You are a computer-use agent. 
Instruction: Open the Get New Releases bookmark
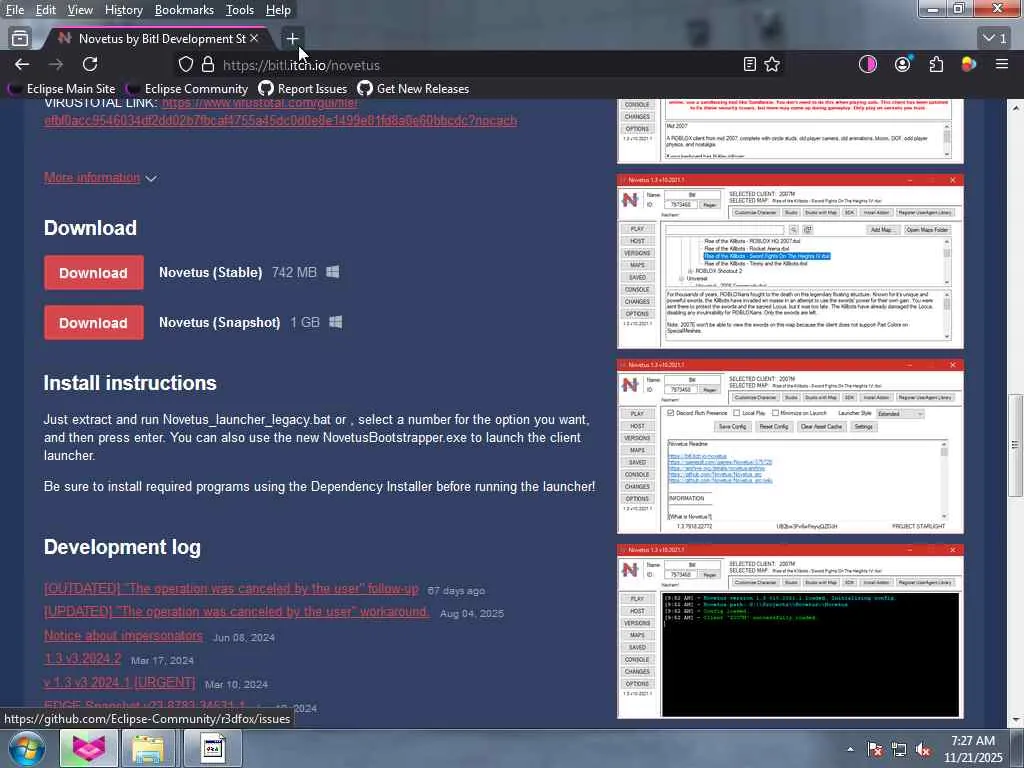tap(413, 89)
